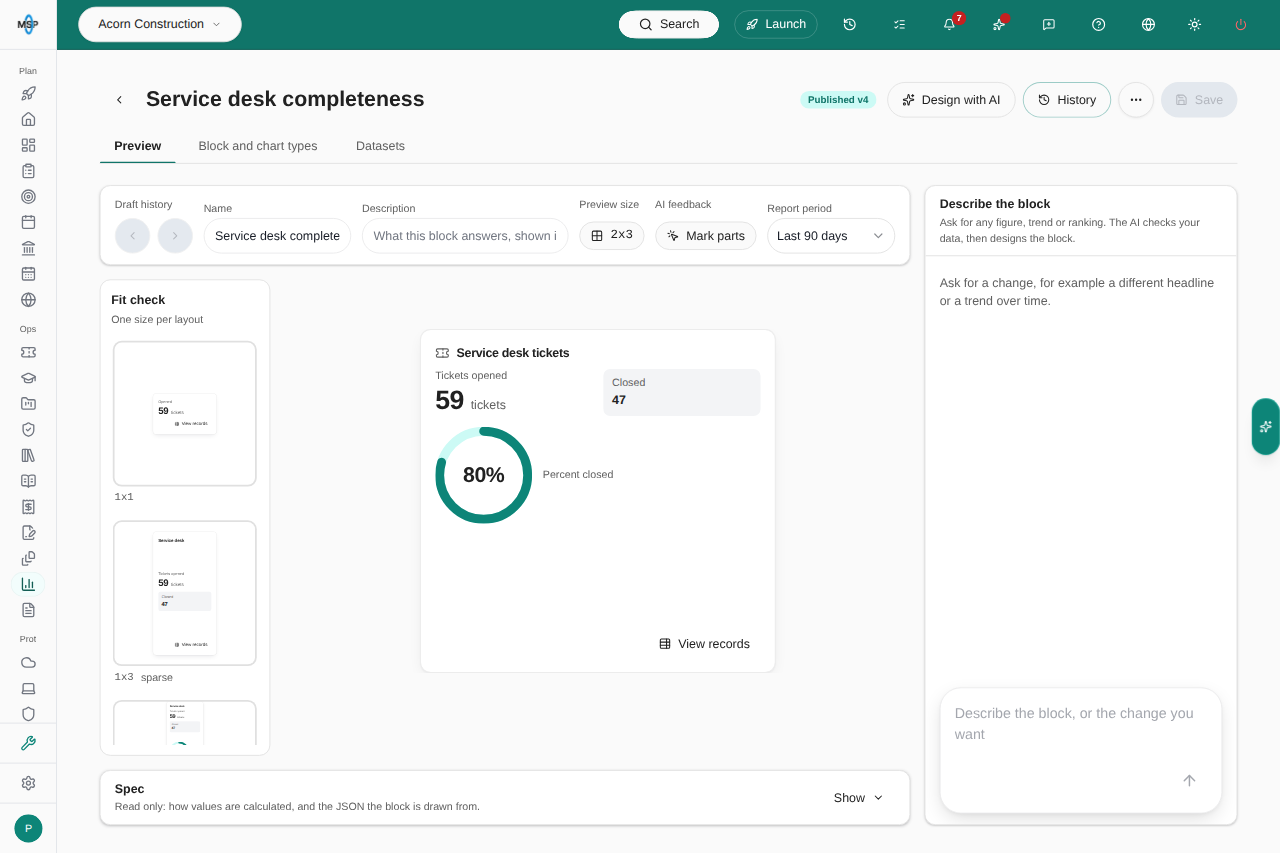Open the document text icon in sidebar
The width and height of the screenshot is (1280, 853).
point(28,610)
